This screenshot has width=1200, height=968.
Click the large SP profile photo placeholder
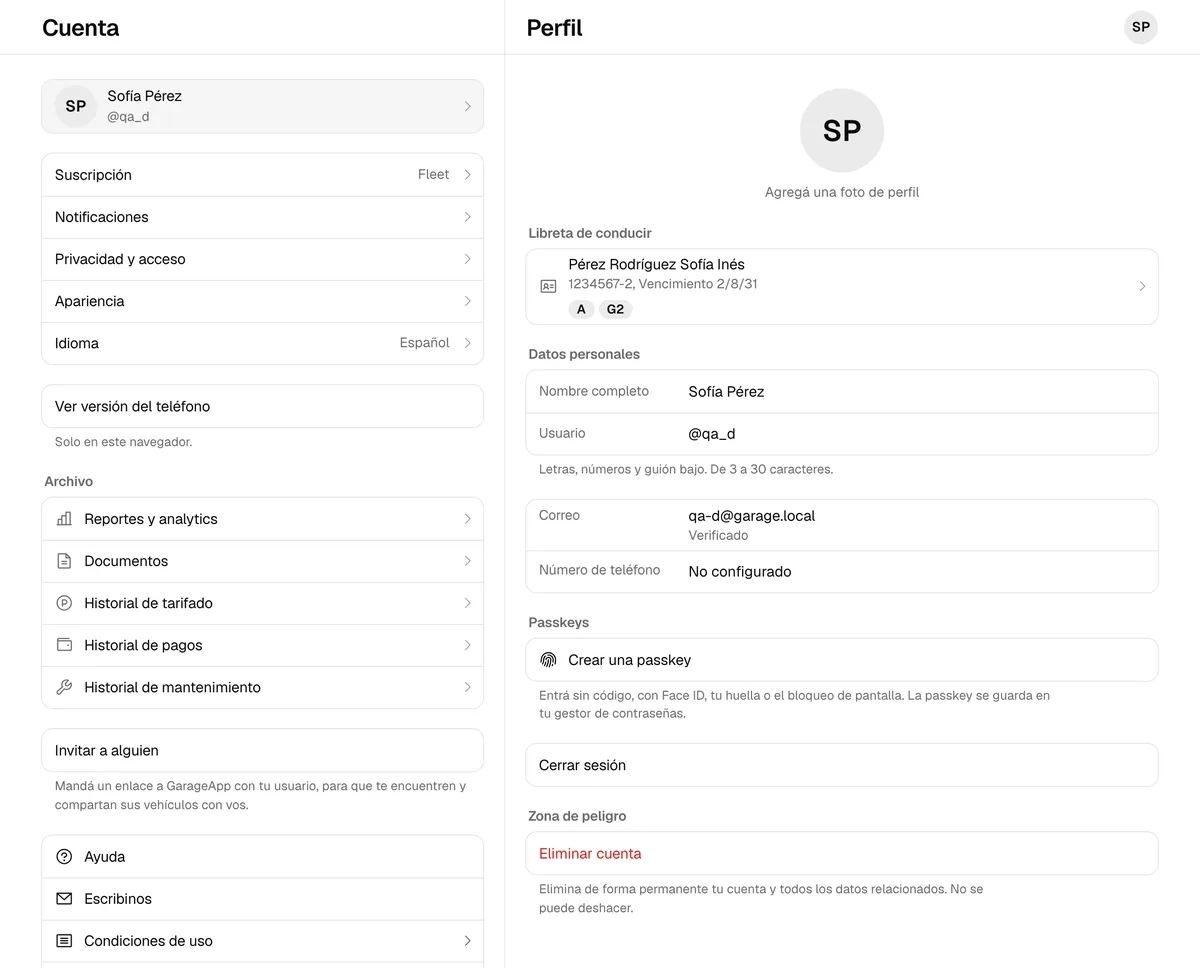point(842,131)
